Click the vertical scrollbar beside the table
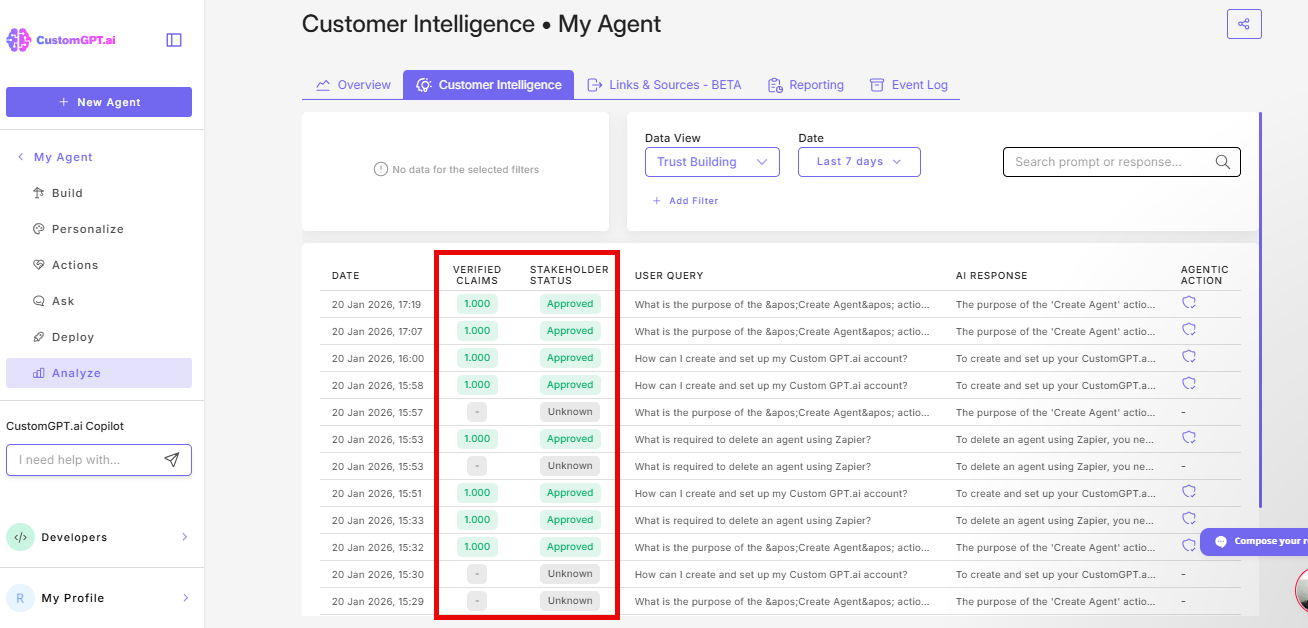The image size is (1308, 628). pyautogui.click(x=1260, y=310)
